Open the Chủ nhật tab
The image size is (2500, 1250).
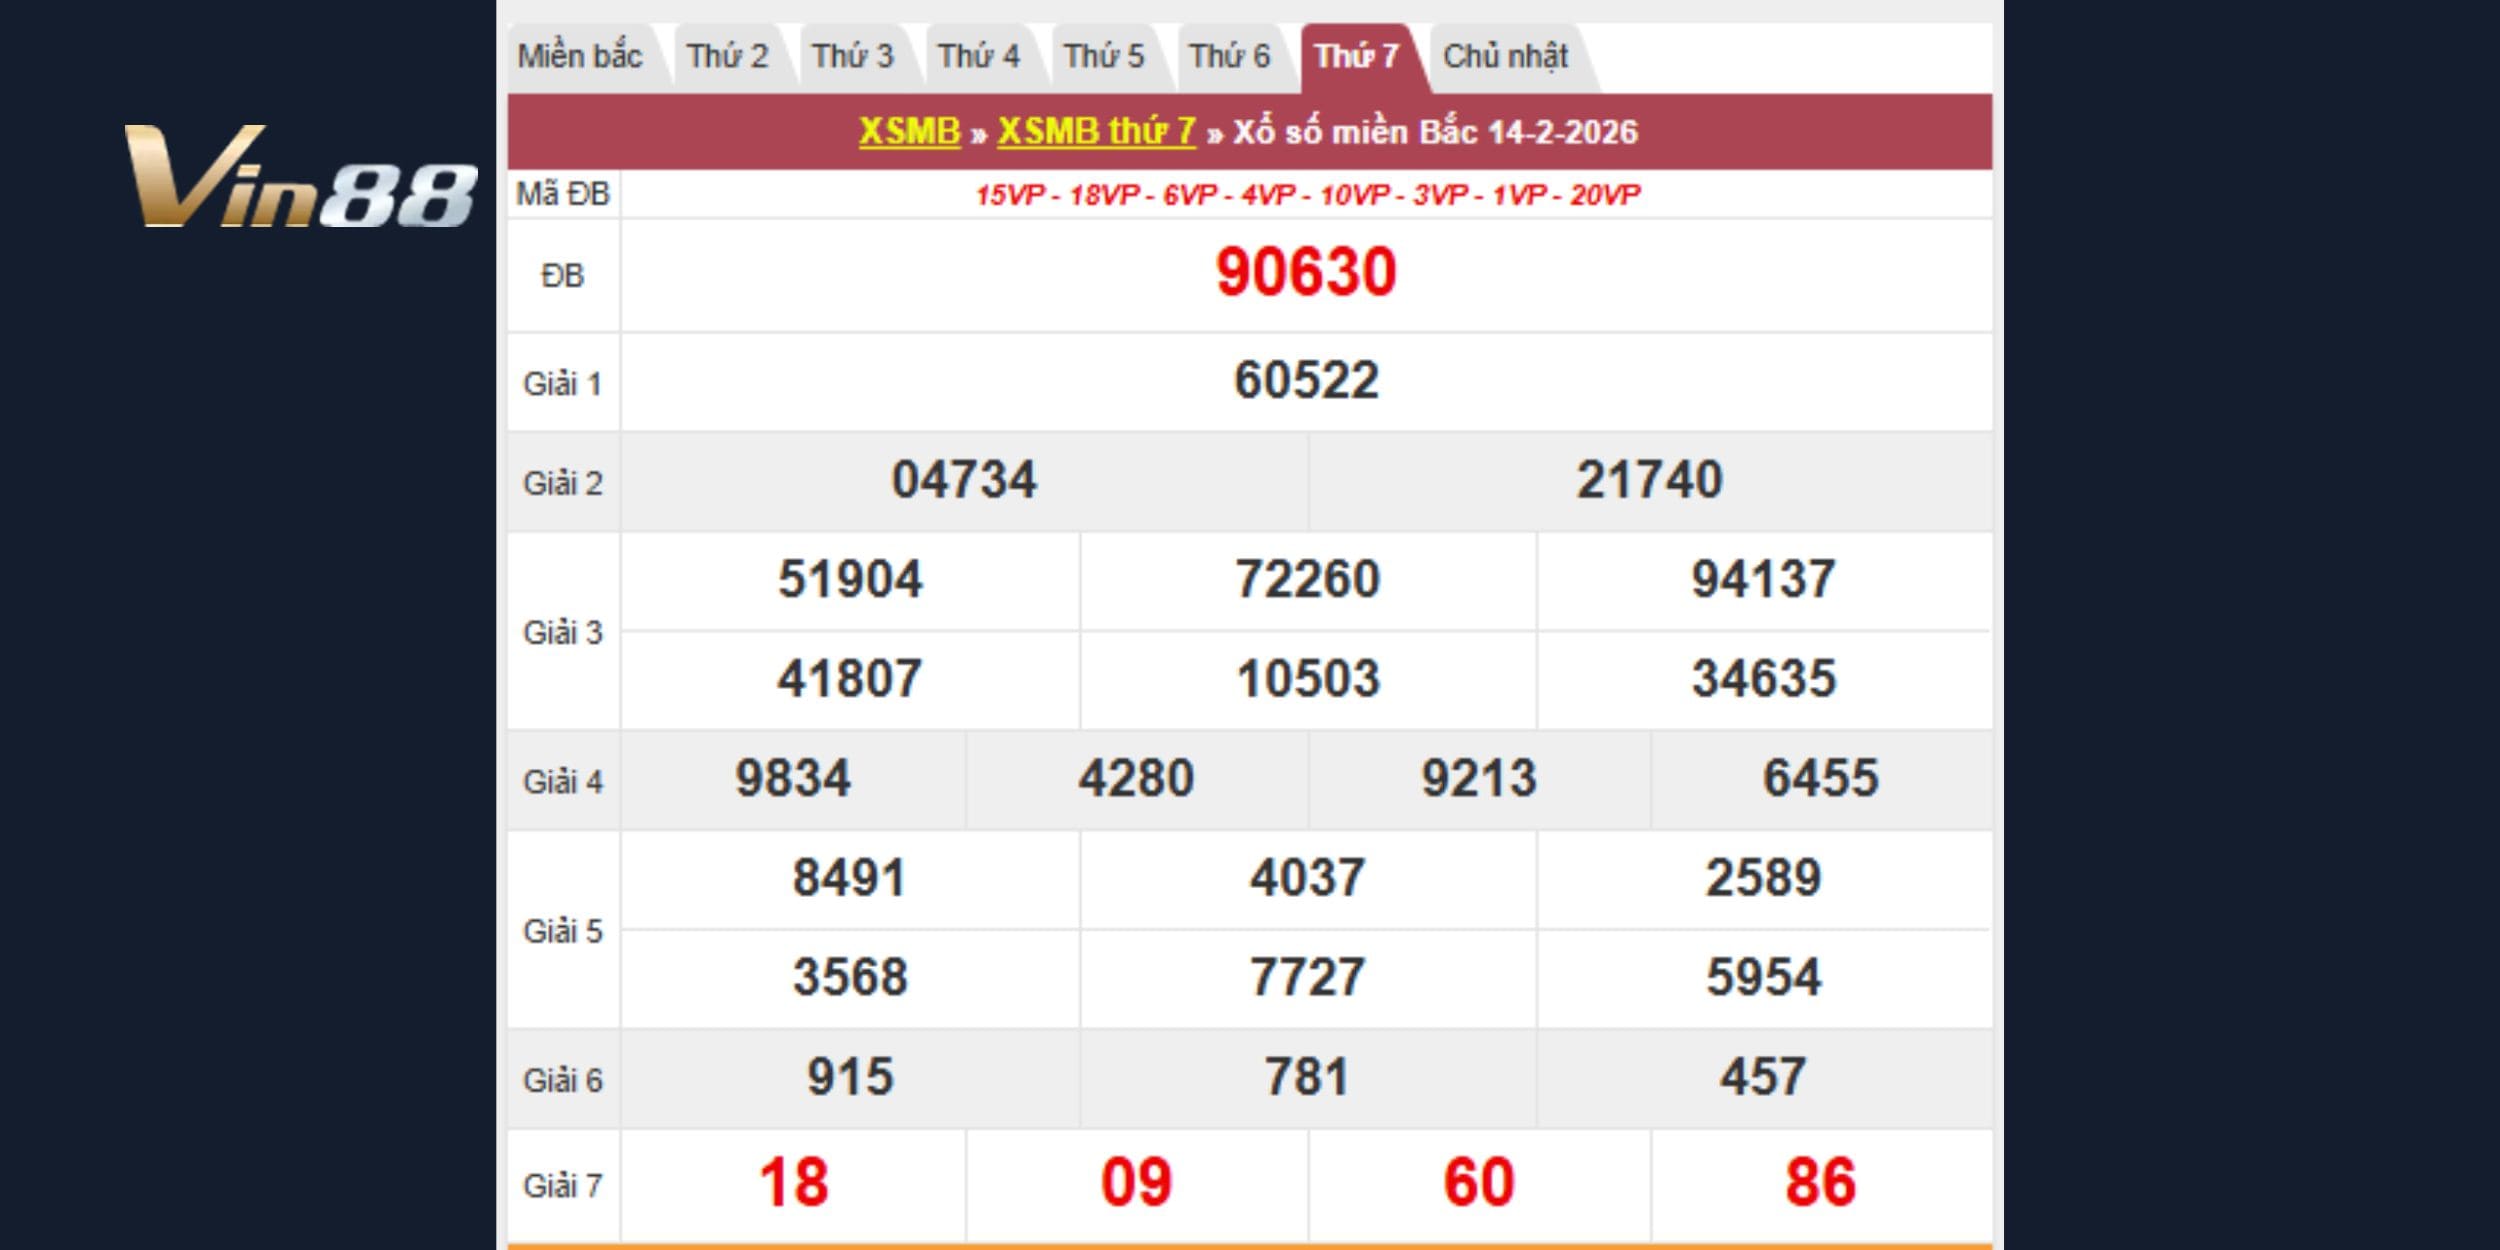tap(1505, 57)
